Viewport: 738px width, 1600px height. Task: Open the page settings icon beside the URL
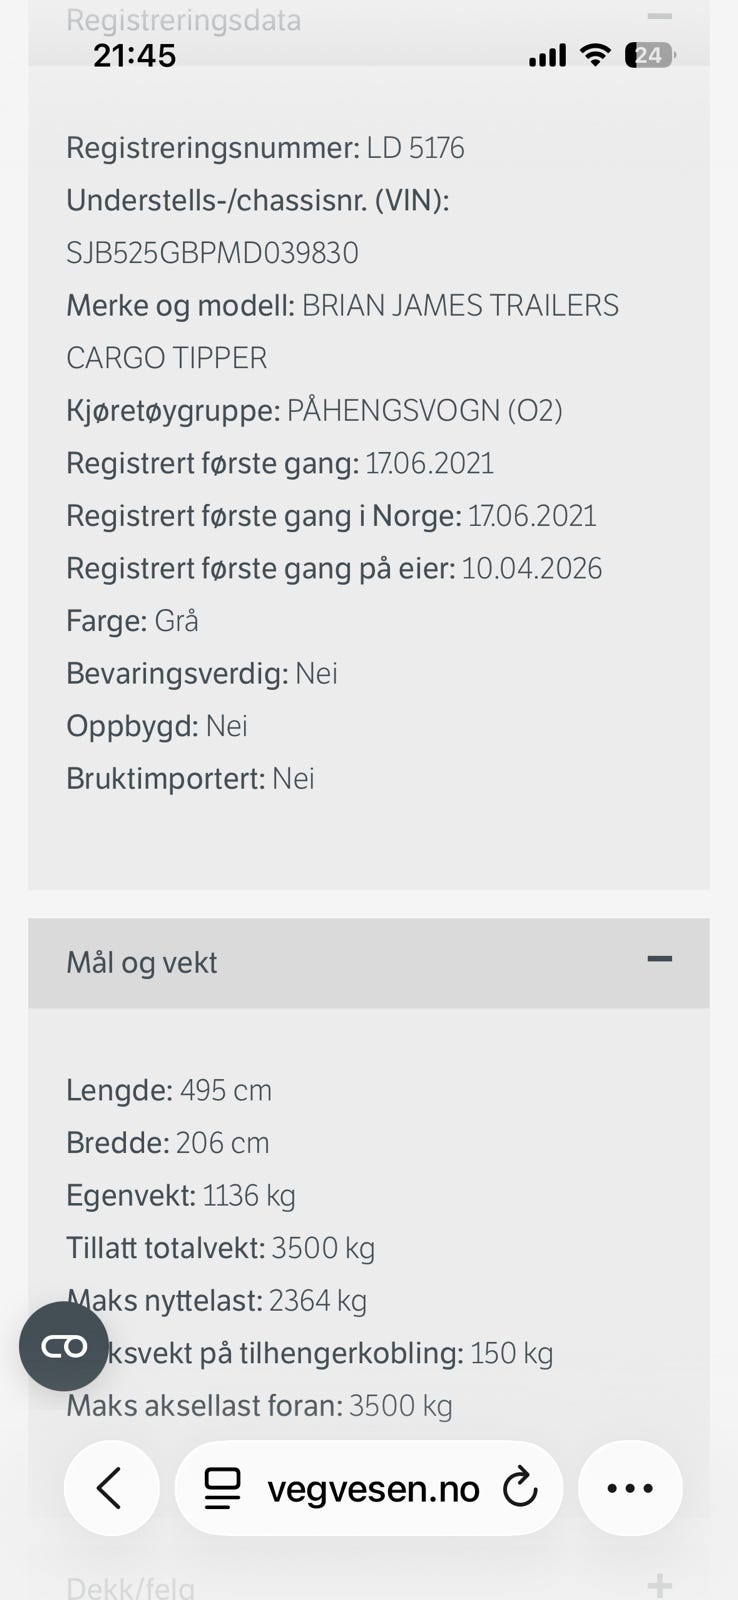[223, 1488]
